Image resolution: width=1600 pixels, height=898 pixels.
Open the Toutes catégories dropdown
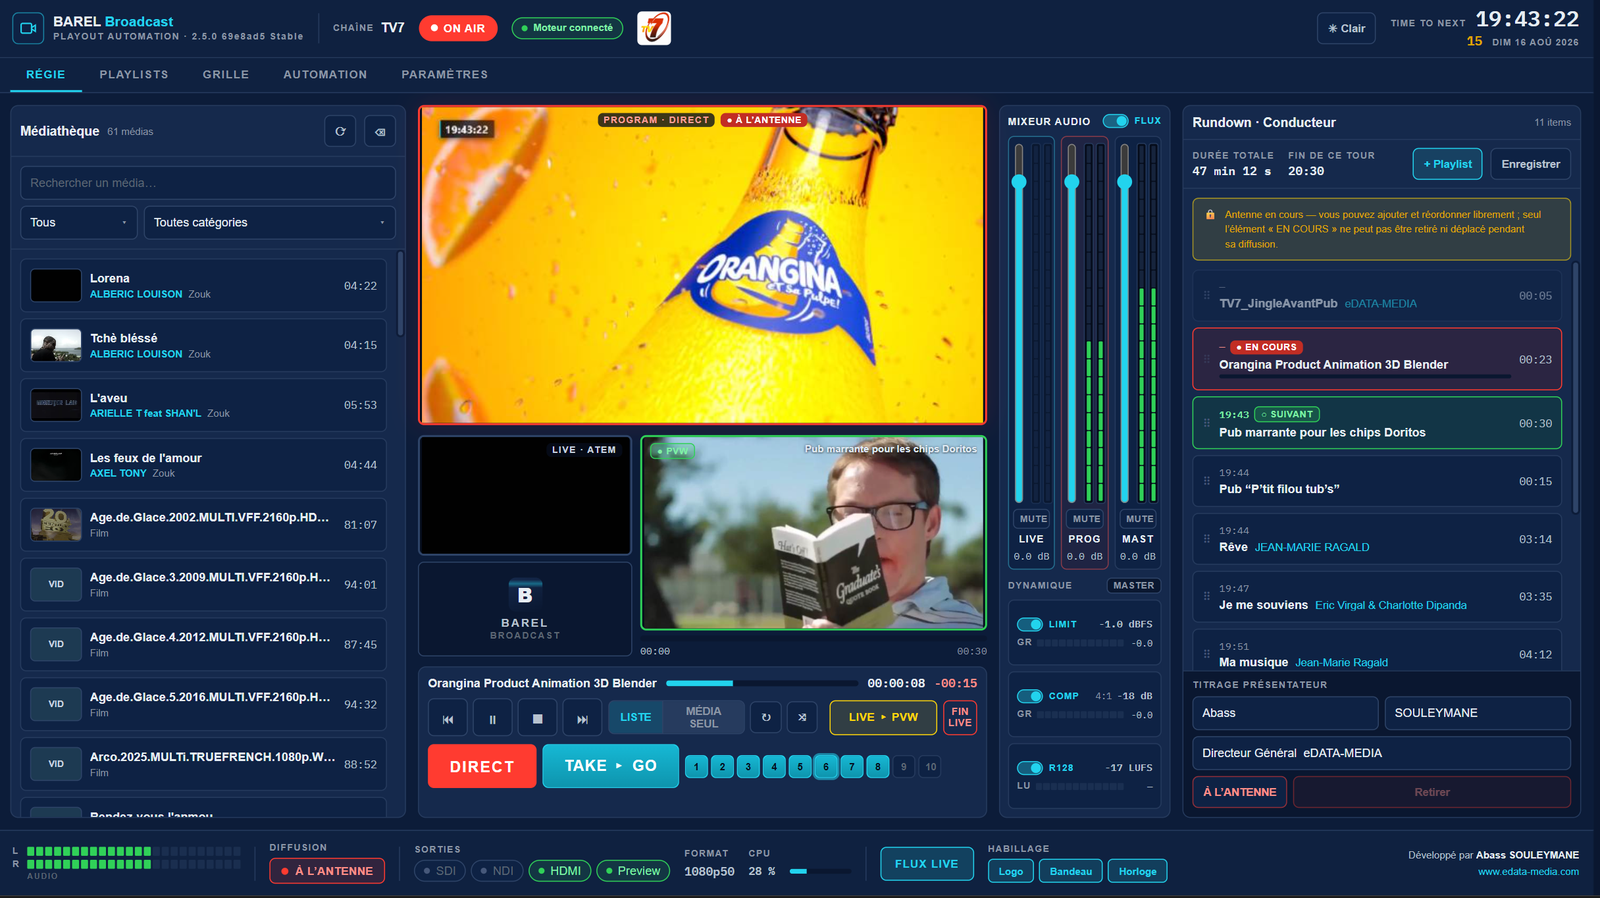click(270, 222)
